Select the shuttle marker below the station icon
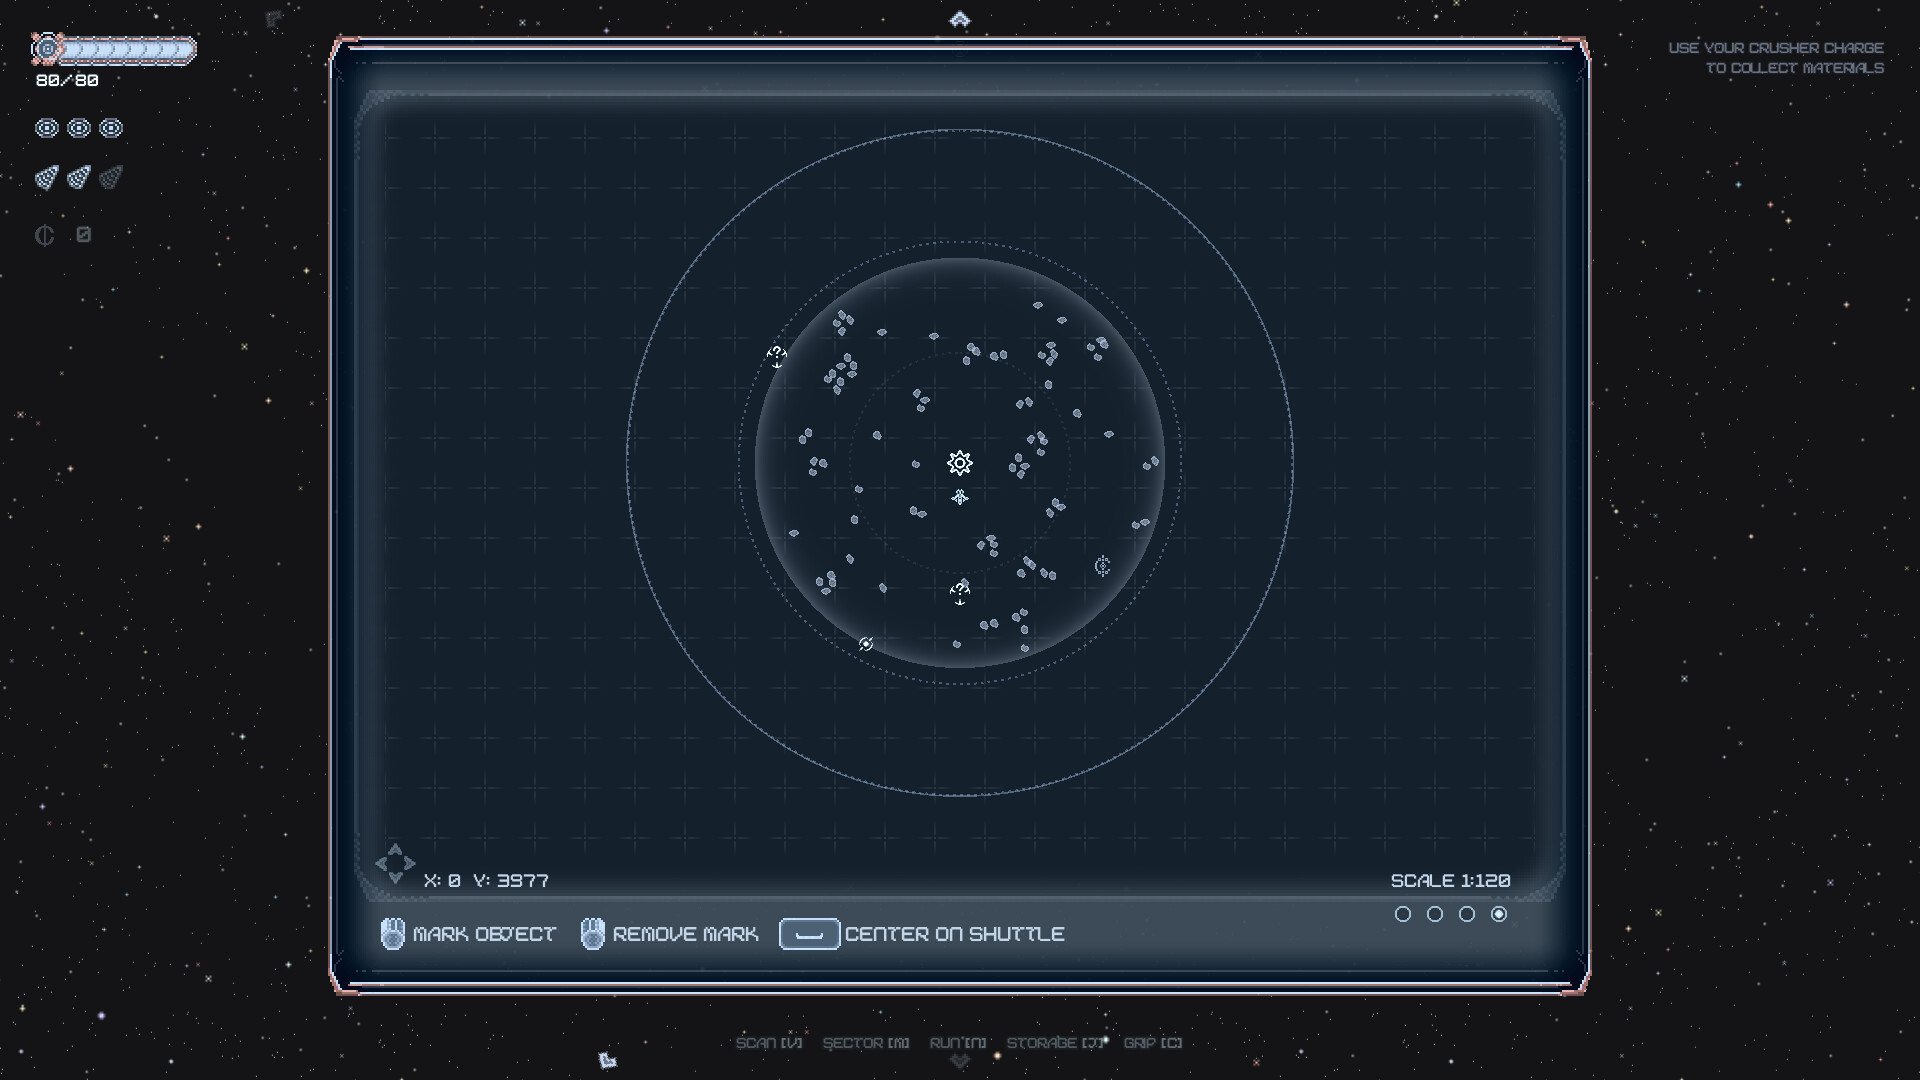The width and height of the screenshot is (1920, 1080). click(960, 497)
